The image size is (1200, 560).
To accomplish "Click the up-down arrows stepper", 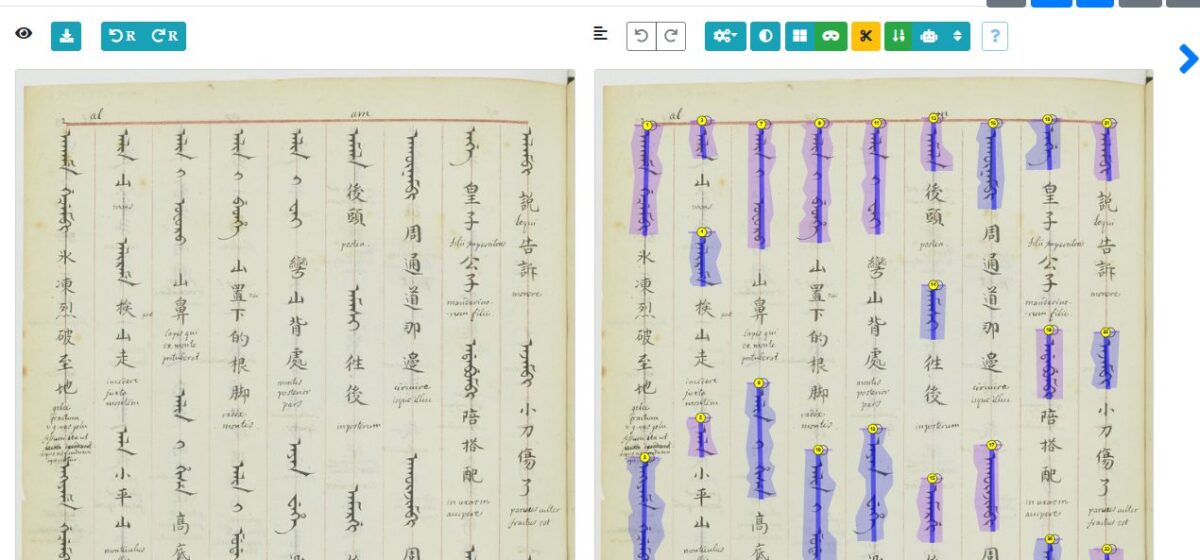I will click(957, 36).
